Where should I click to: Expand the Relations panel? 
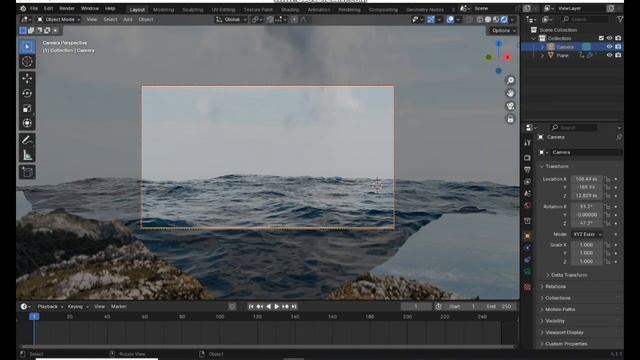(x=553, y=287)
